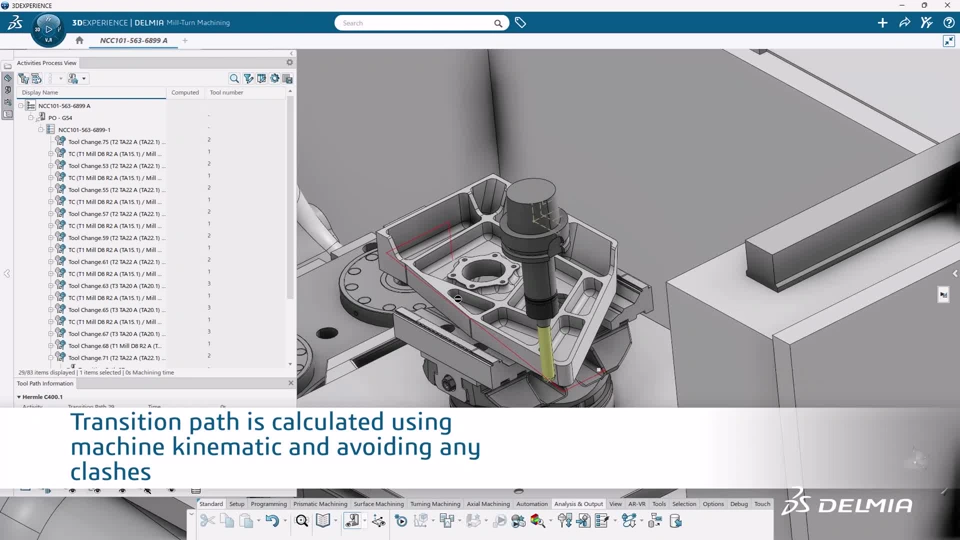This screenshot has width=960, height=540.
Task: Switch to the Prismatic Machining tab
Action: pyautogui.click(x=320, y=504)
